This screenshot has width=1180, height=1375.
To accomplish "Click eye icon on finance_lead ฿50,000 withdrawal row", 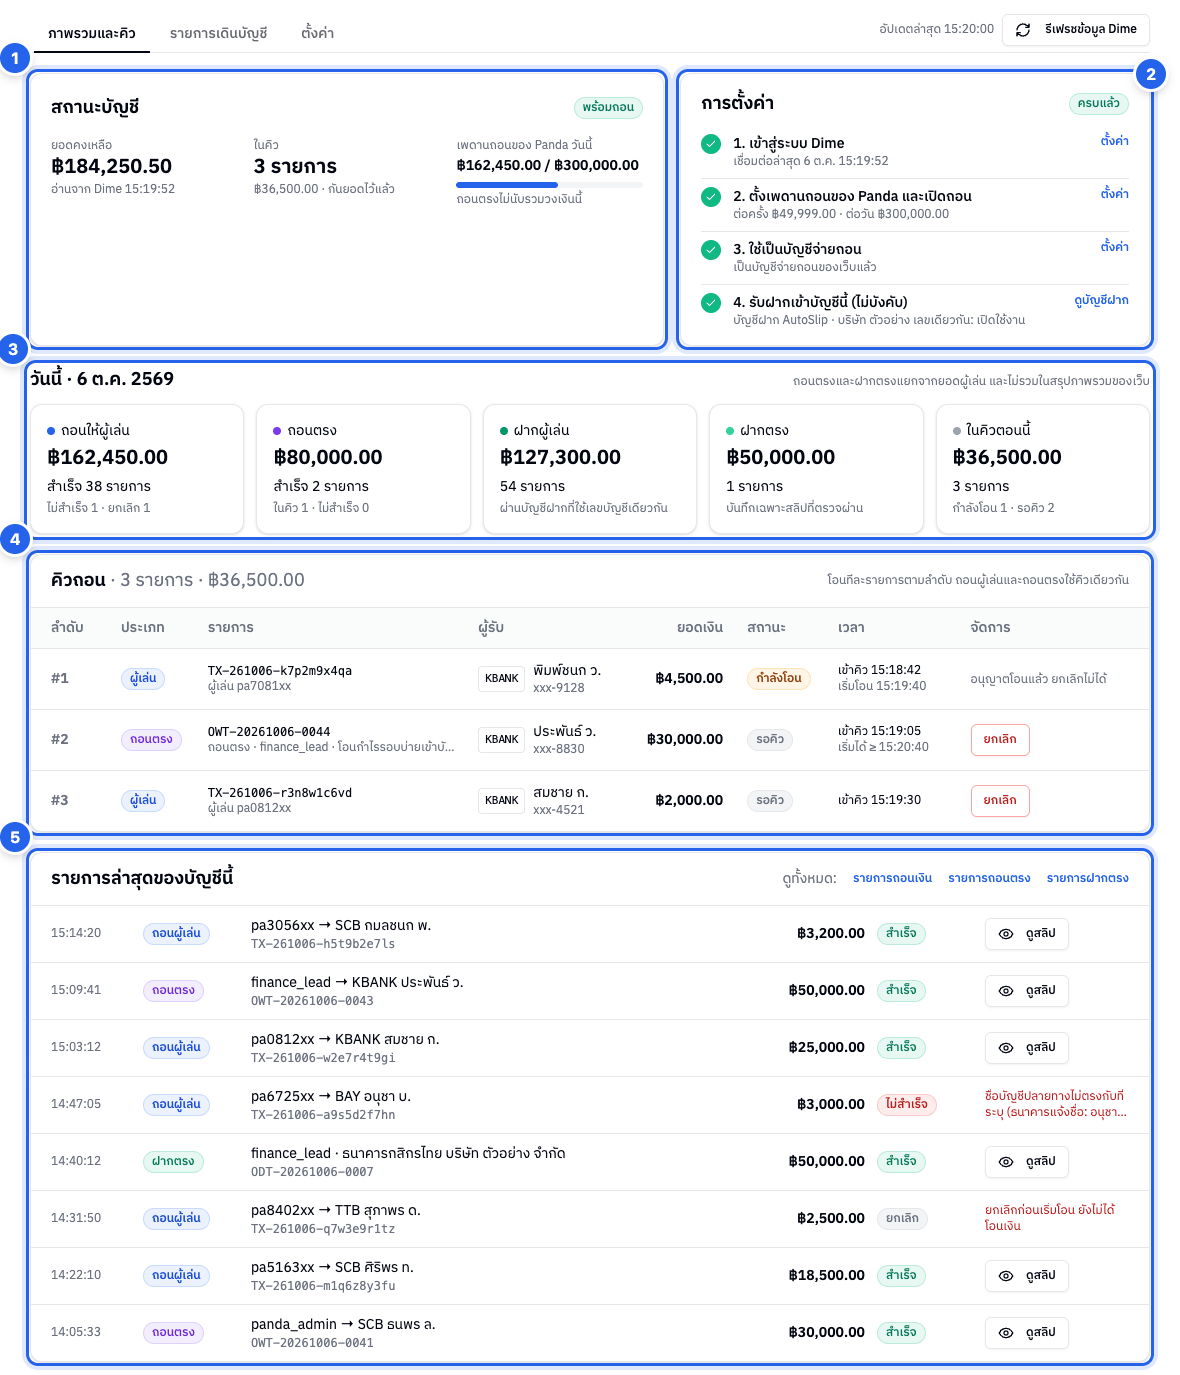I will [1006, 991].
